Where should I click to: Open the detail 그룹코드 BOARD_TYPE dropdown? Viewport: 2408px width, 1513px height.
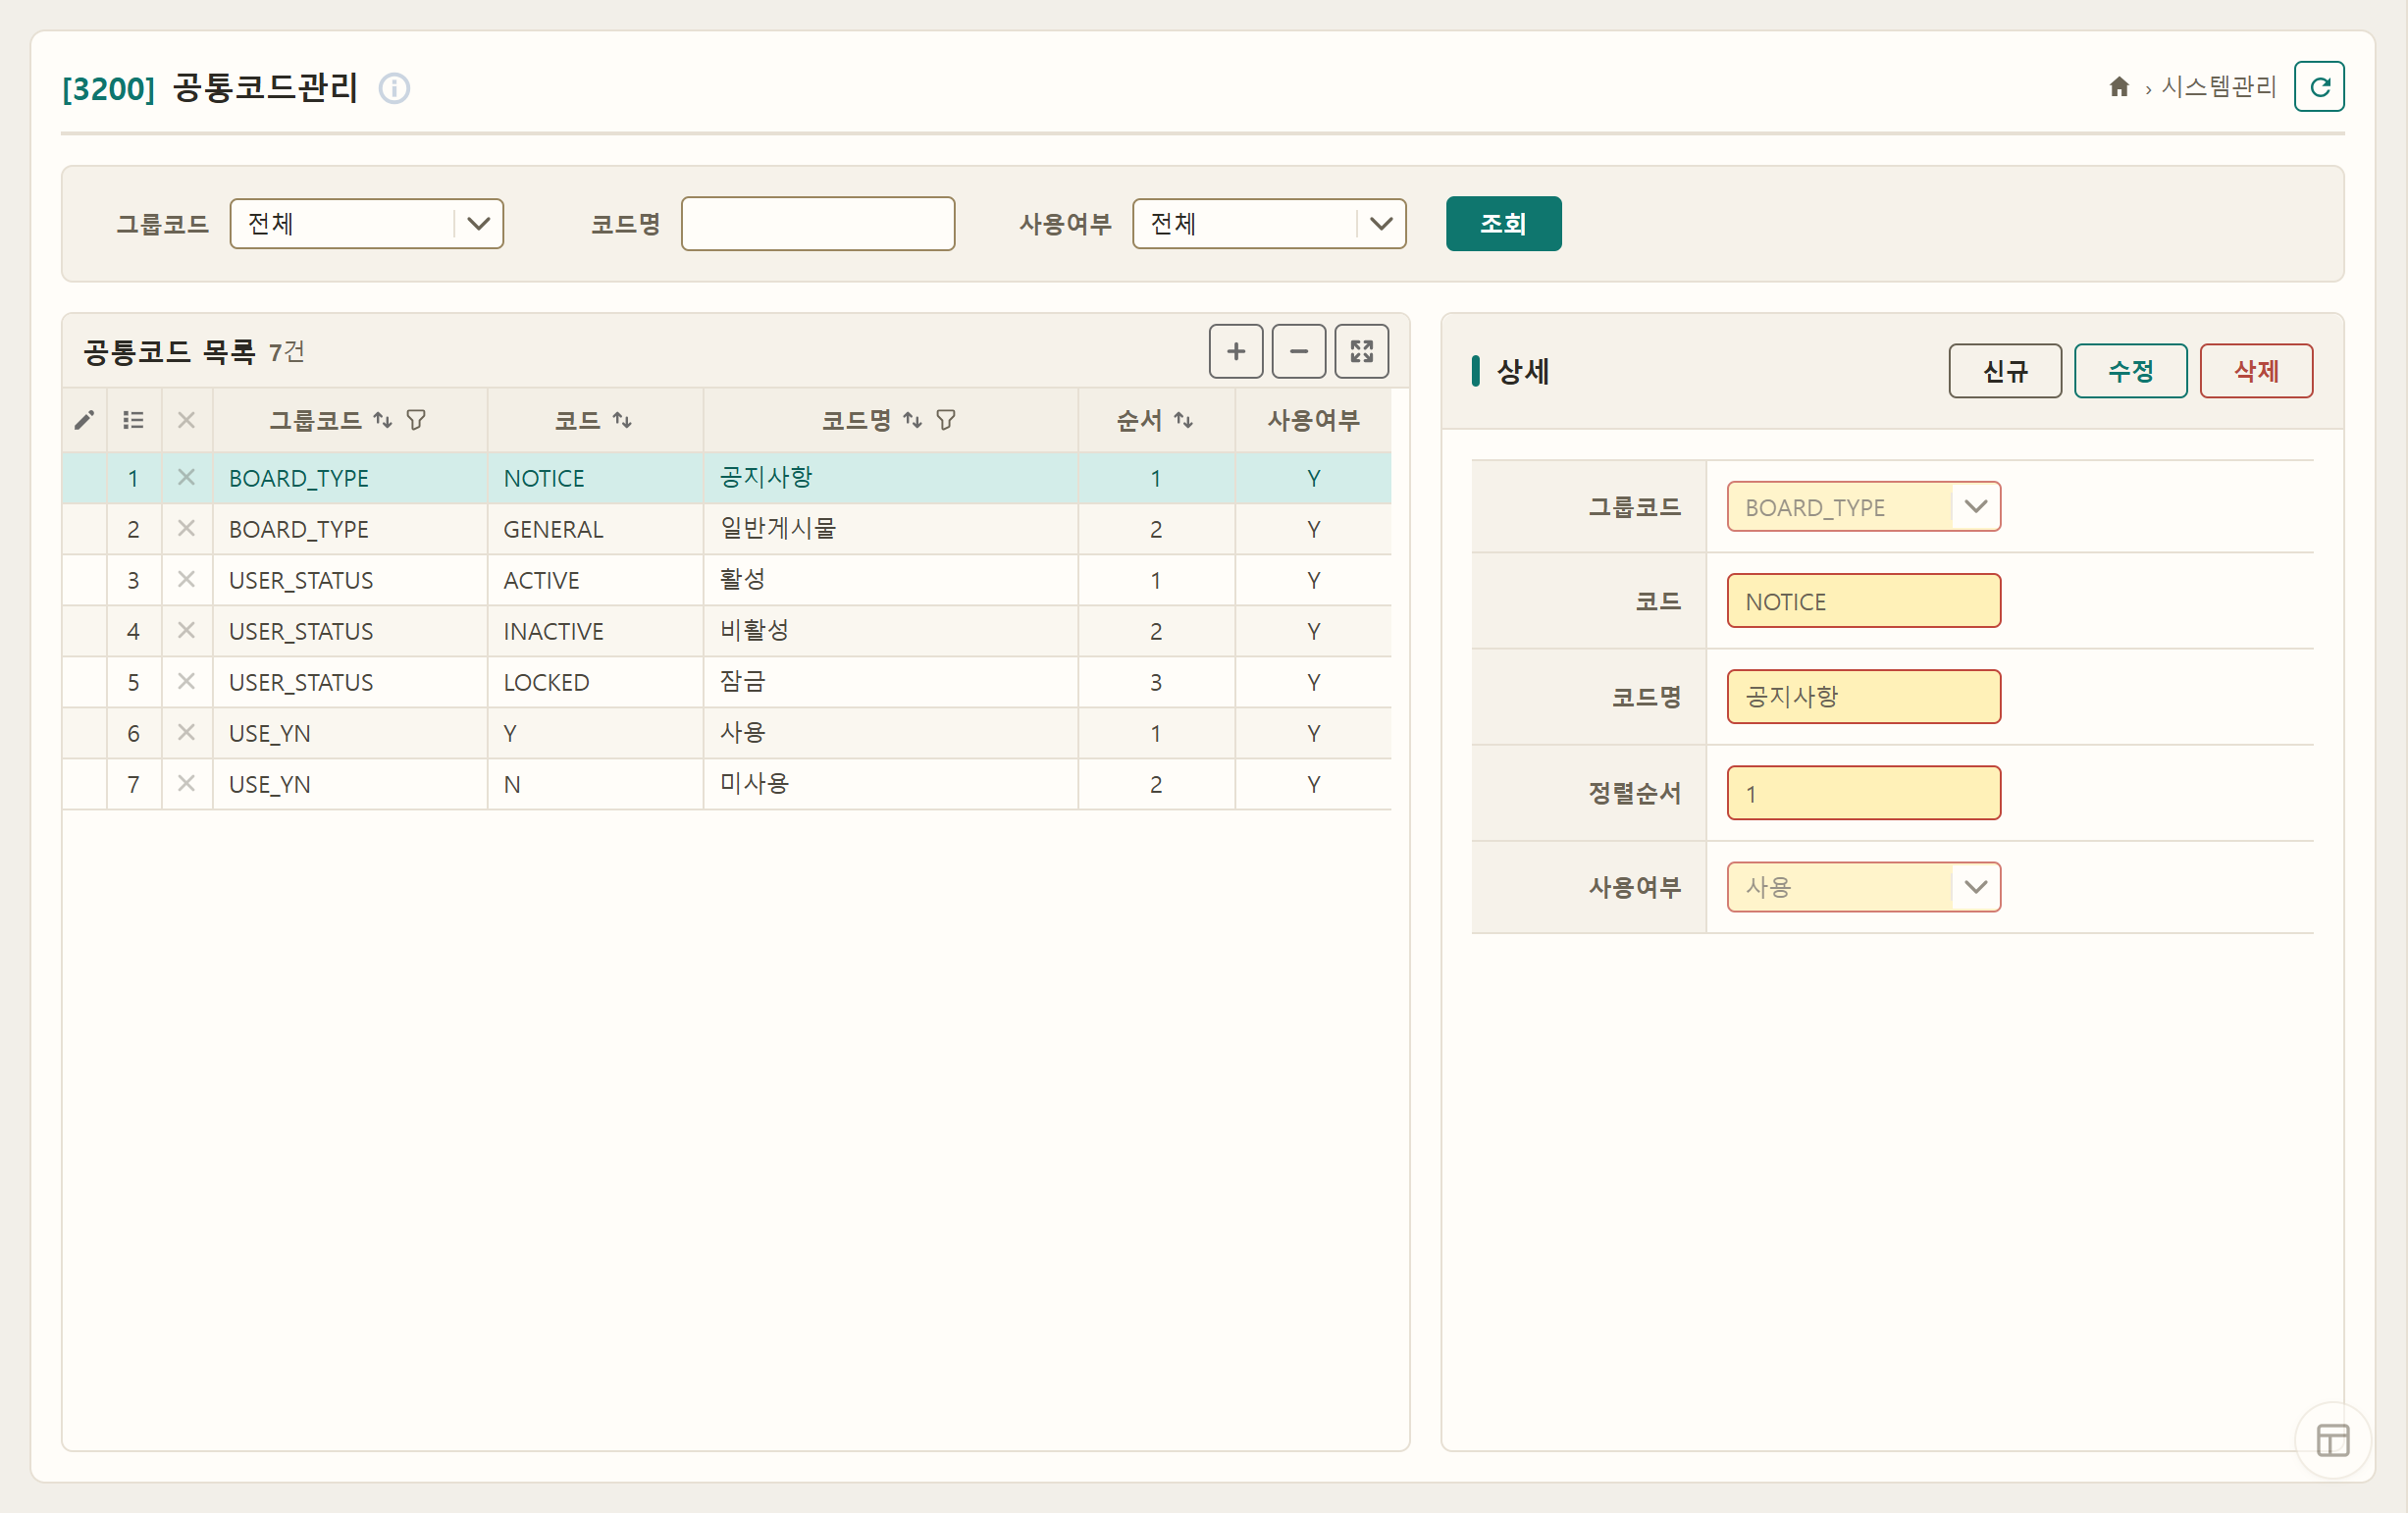[x=1863, y=506]
